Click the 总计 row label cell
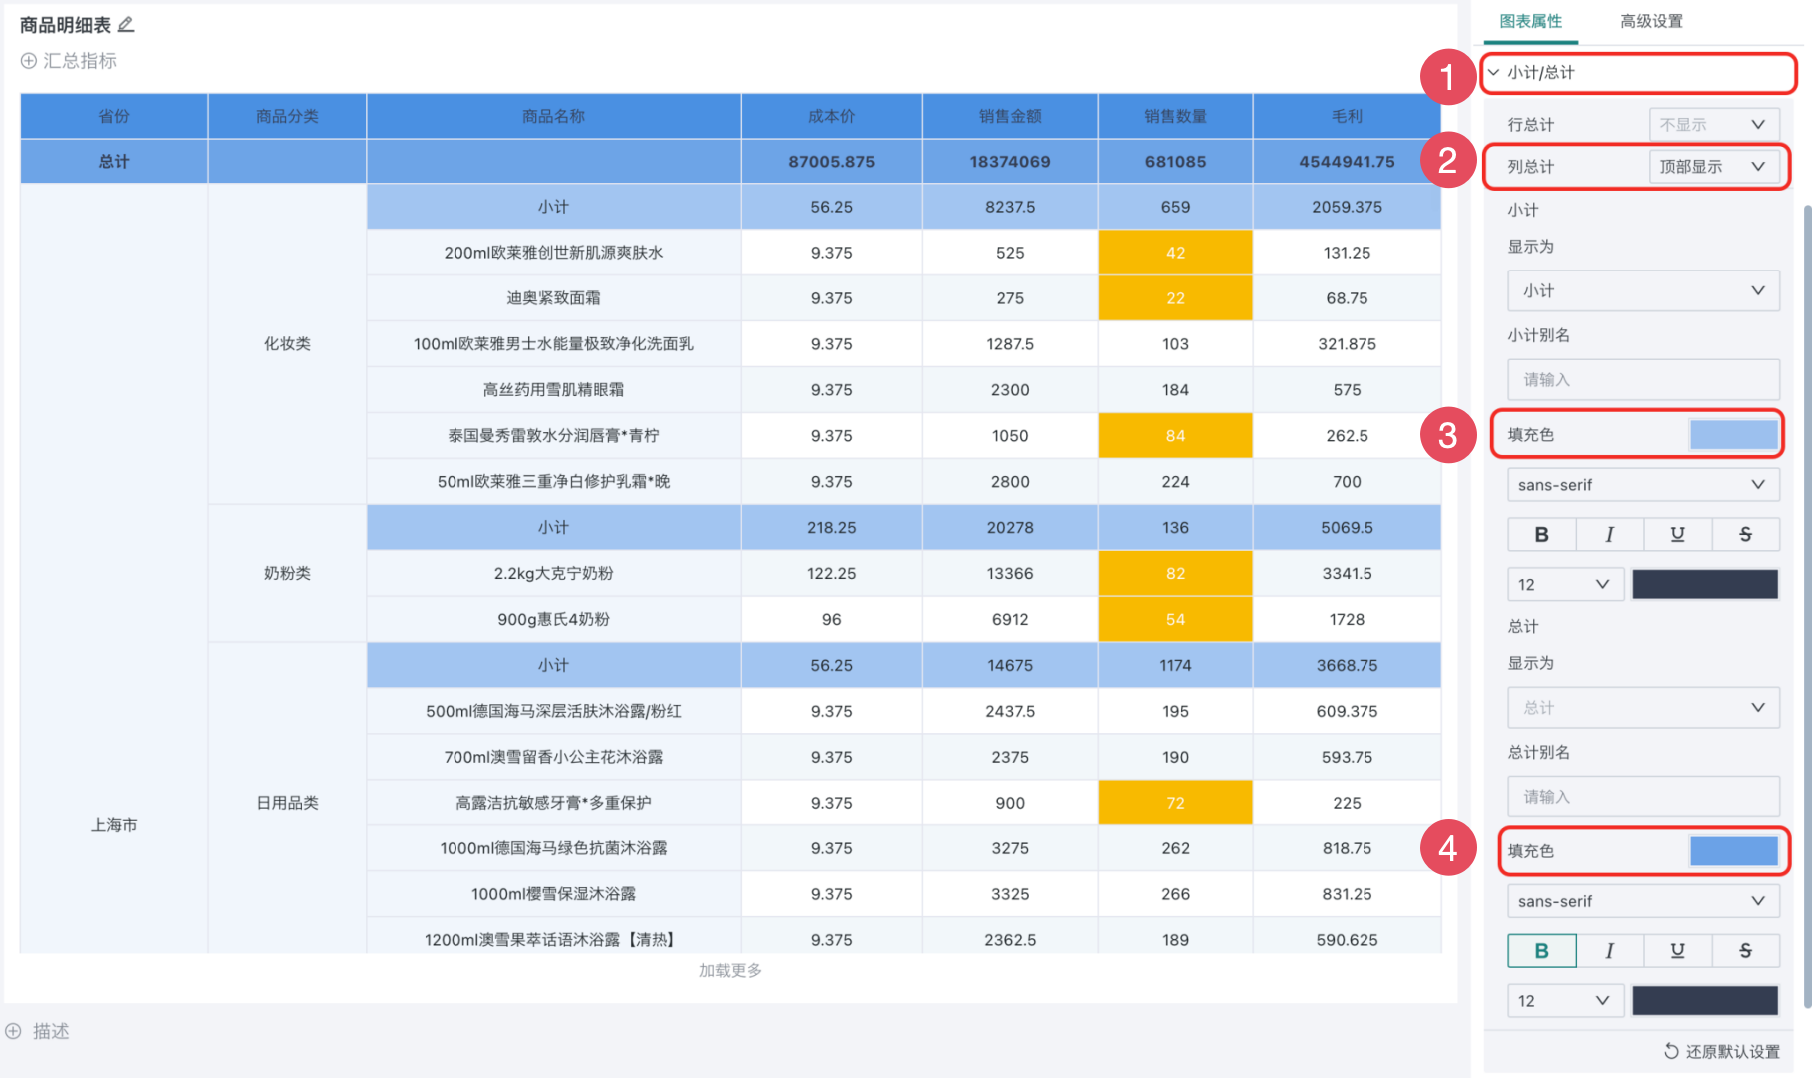This screenshot has height=1080, width=1814. click(x=114, y=161)
